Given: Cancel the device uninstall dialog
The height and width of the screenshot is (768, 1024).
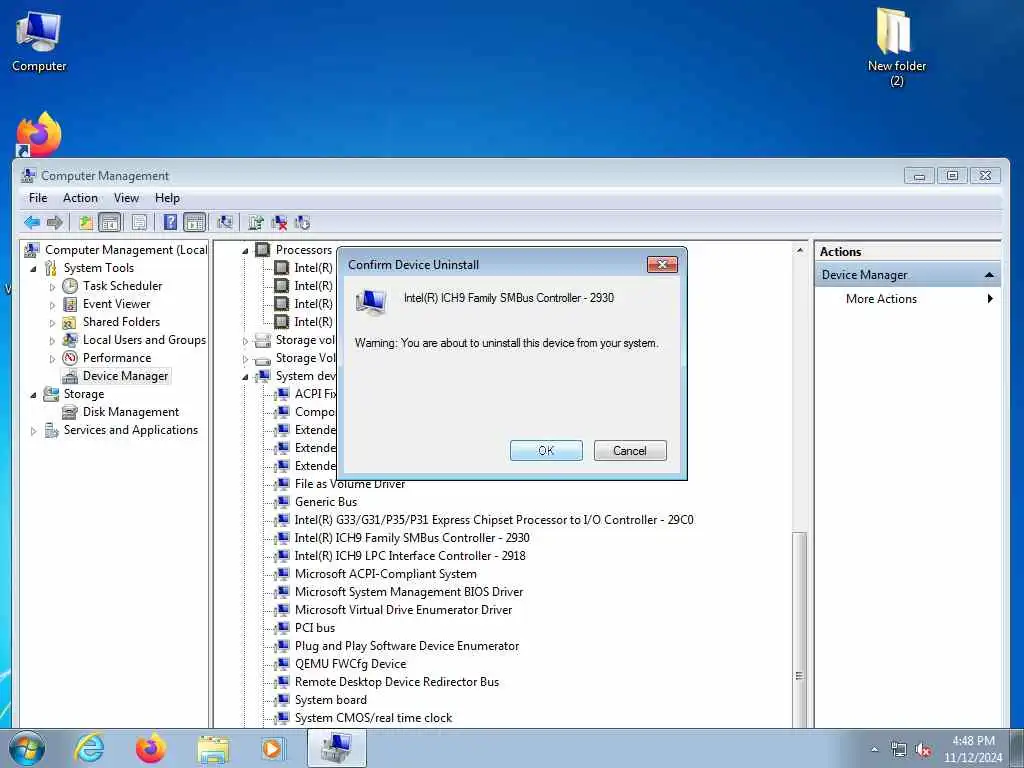Looking at the screenshot, I should [x=630, y=451].
